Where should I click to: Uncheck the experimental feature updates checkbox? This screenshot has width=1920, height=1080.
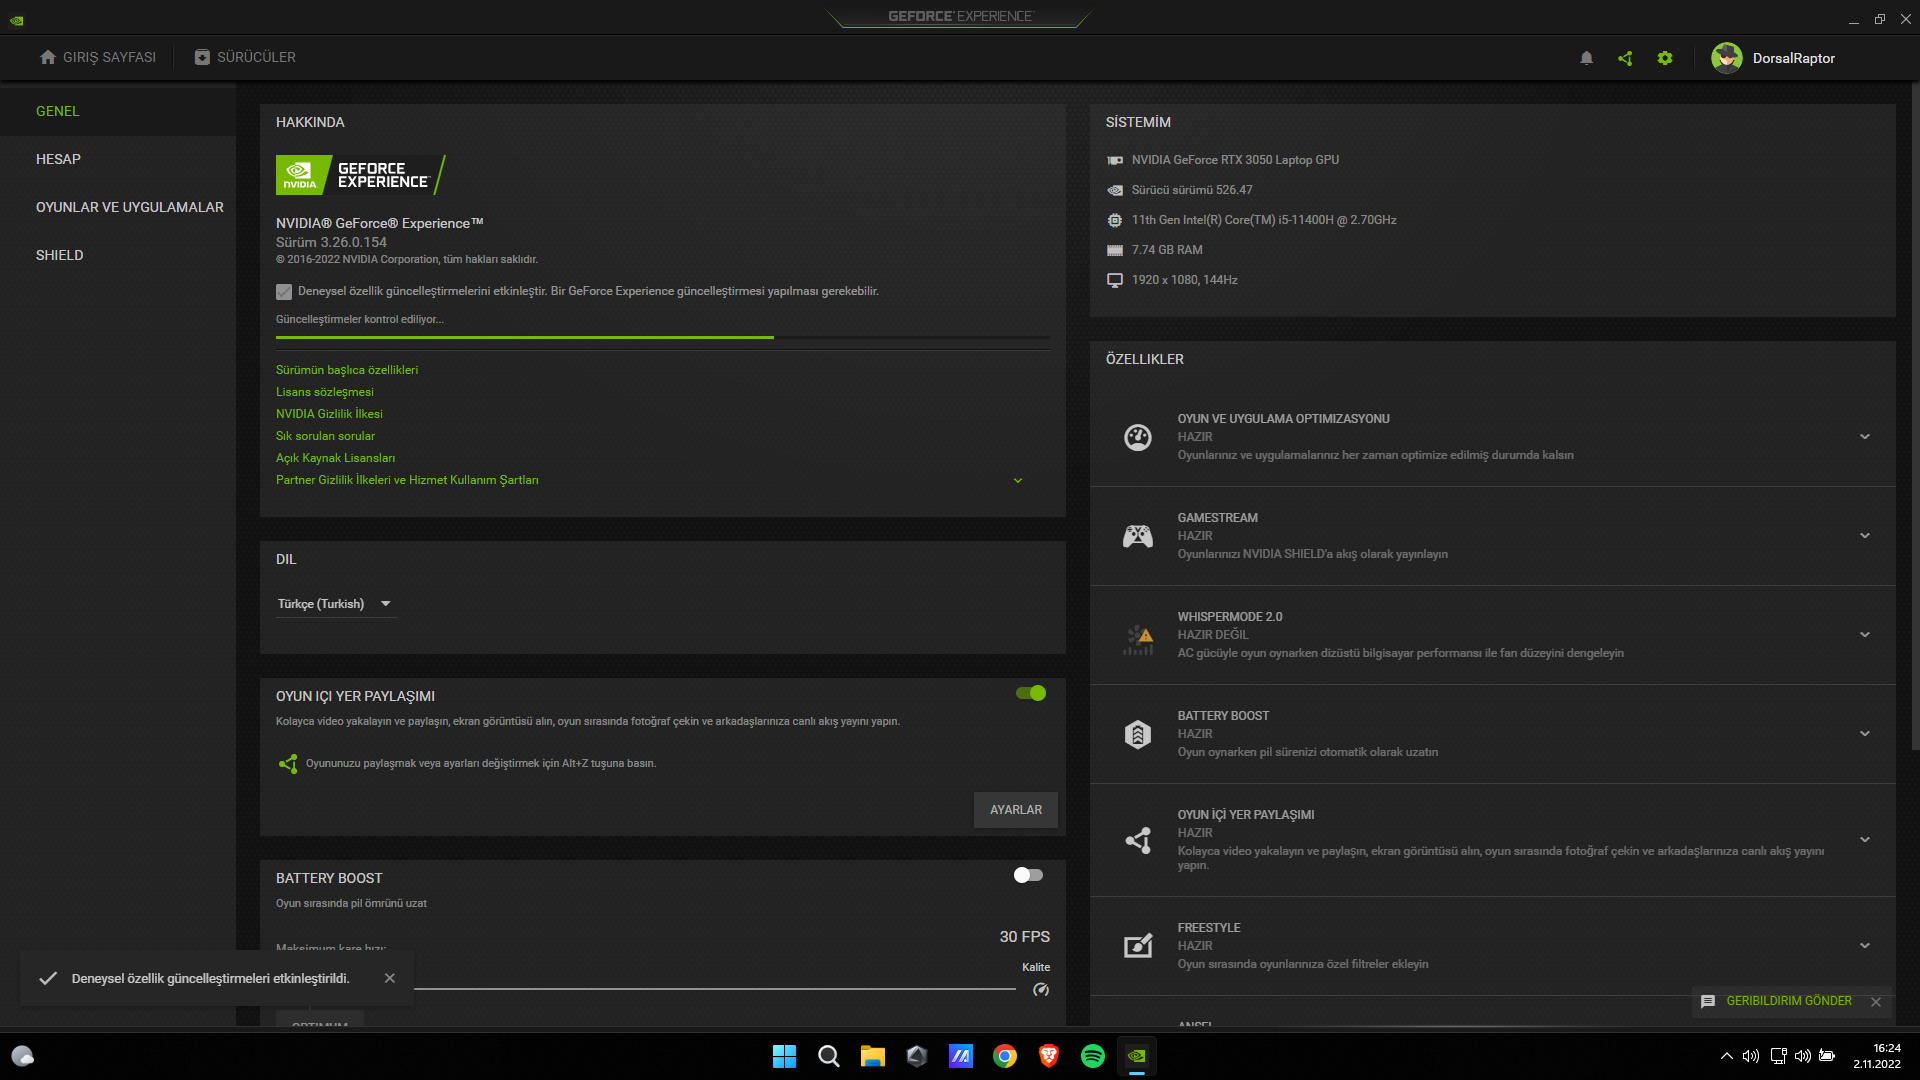point(284,292)
